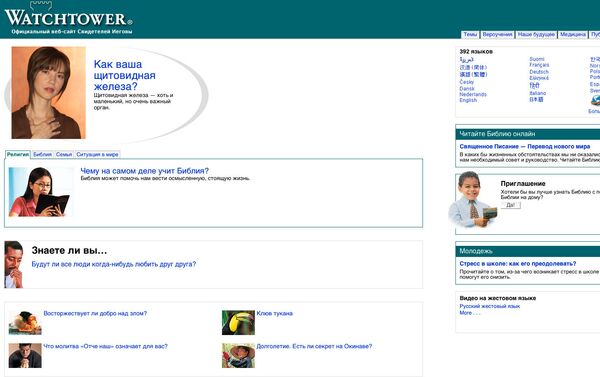The image size is (600, 377).
Task: Open the woman touching neck thumbnail
Action: [49, 93]
